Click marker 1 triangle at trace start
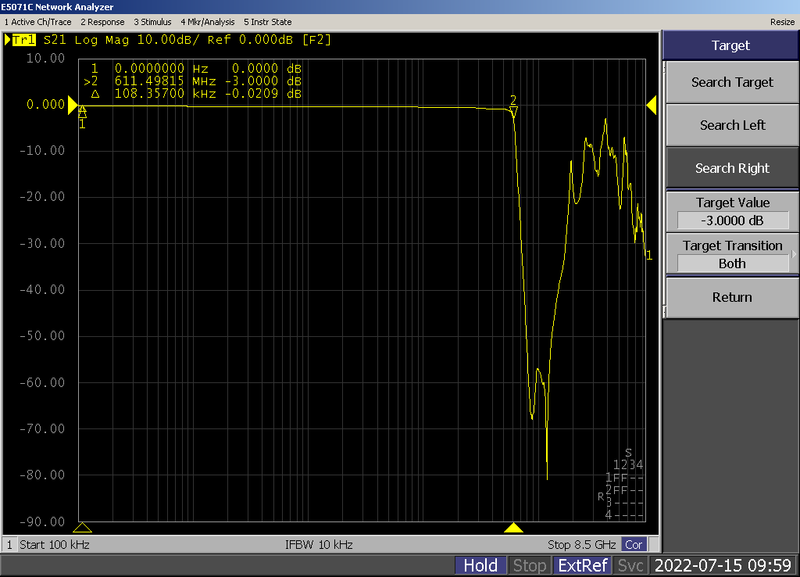The height and width of the screenshot is (577, 800). pyautogui.click(x=82, y=112)
